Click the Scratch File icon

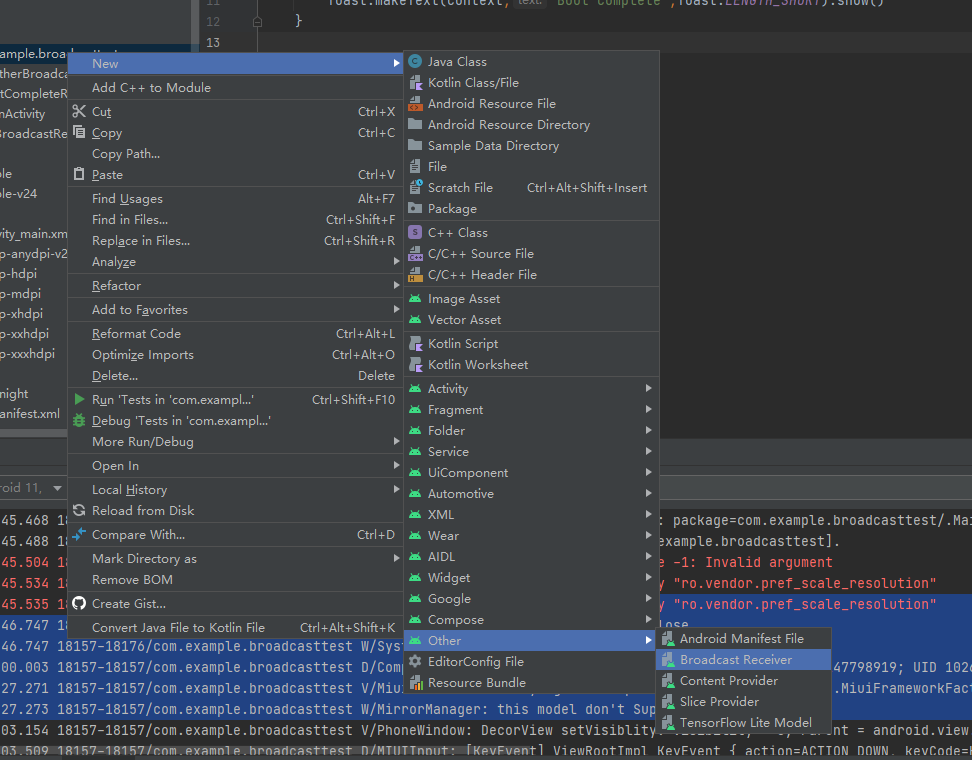415,187
